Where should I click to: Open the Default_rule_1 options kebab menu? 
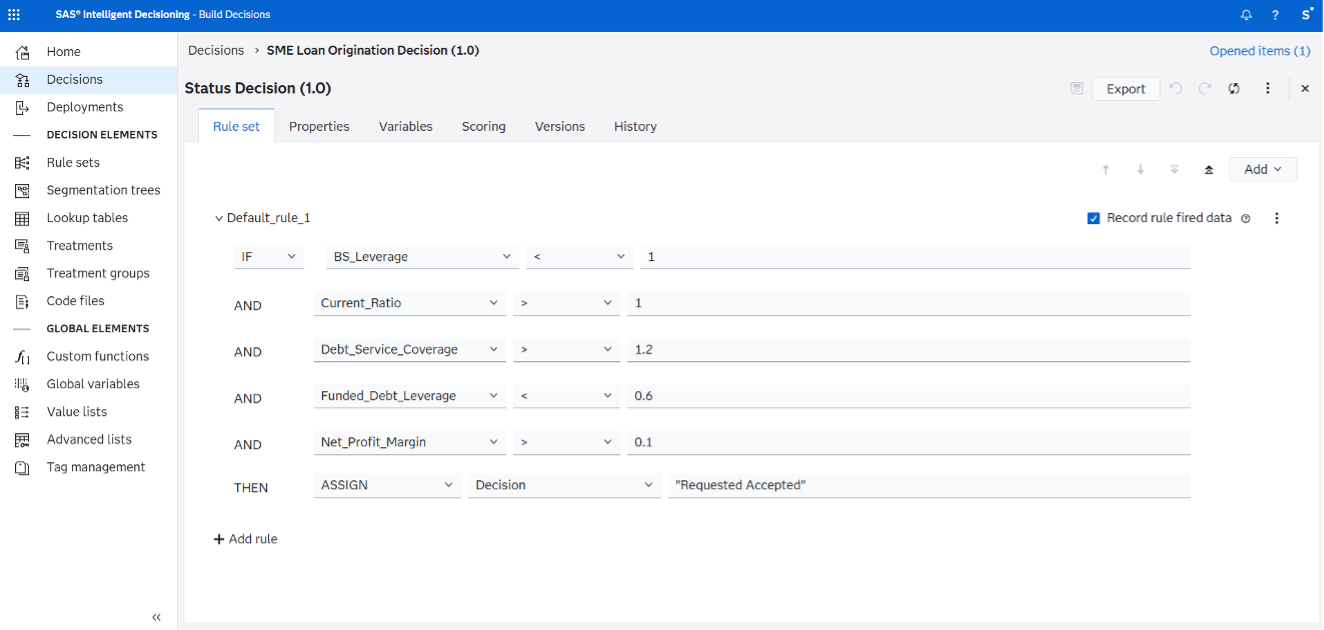pyautogui.click(x=1277, y=218)
